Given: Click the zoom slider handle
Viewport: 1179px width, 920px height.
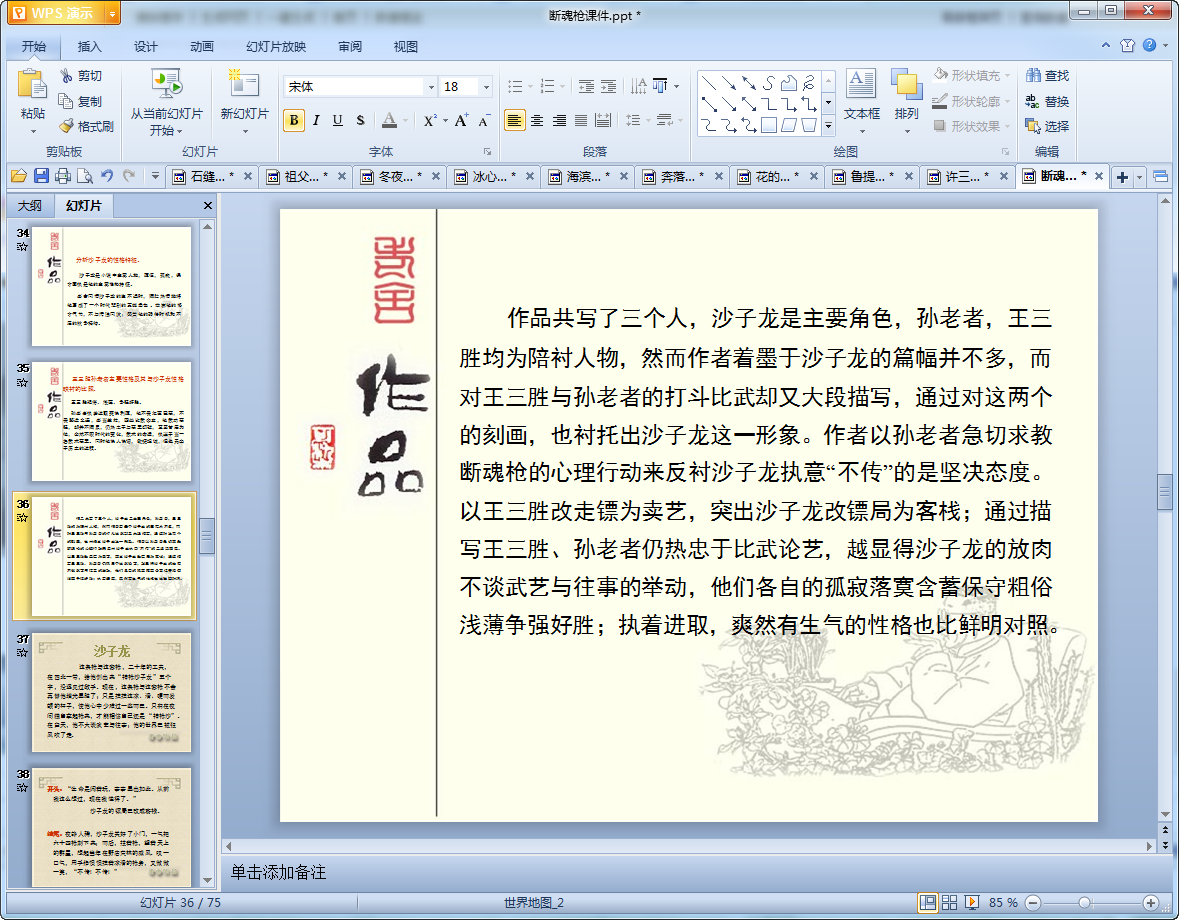Looking at the screenshot, I should 1084,903.
